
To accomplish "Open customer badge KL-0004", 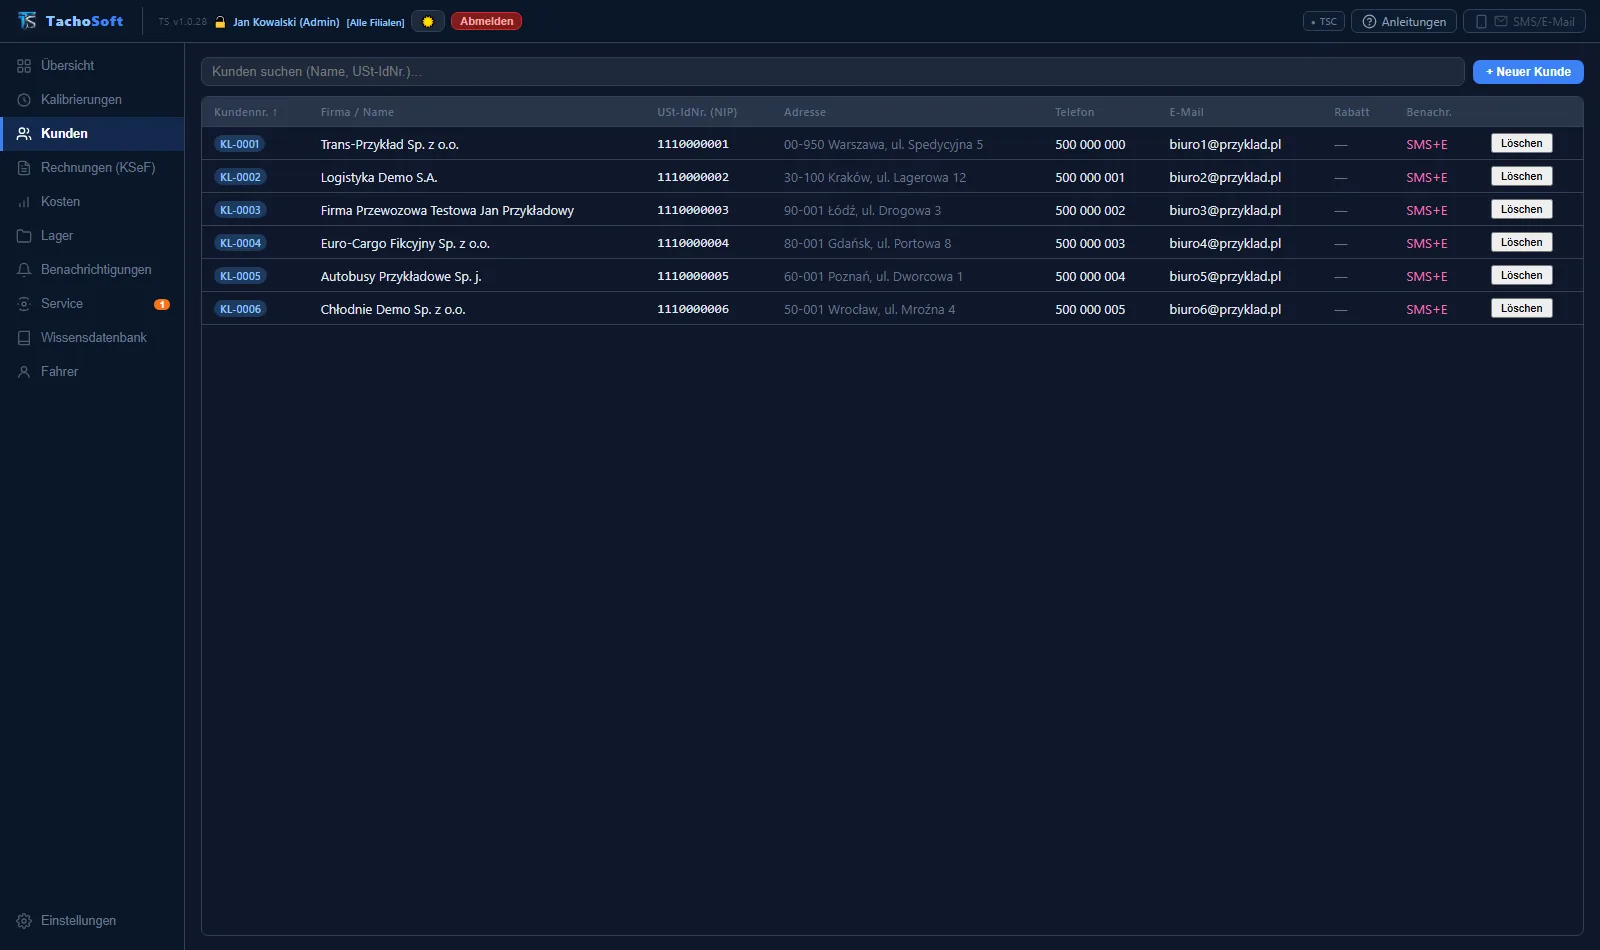I will coord(240,243).
